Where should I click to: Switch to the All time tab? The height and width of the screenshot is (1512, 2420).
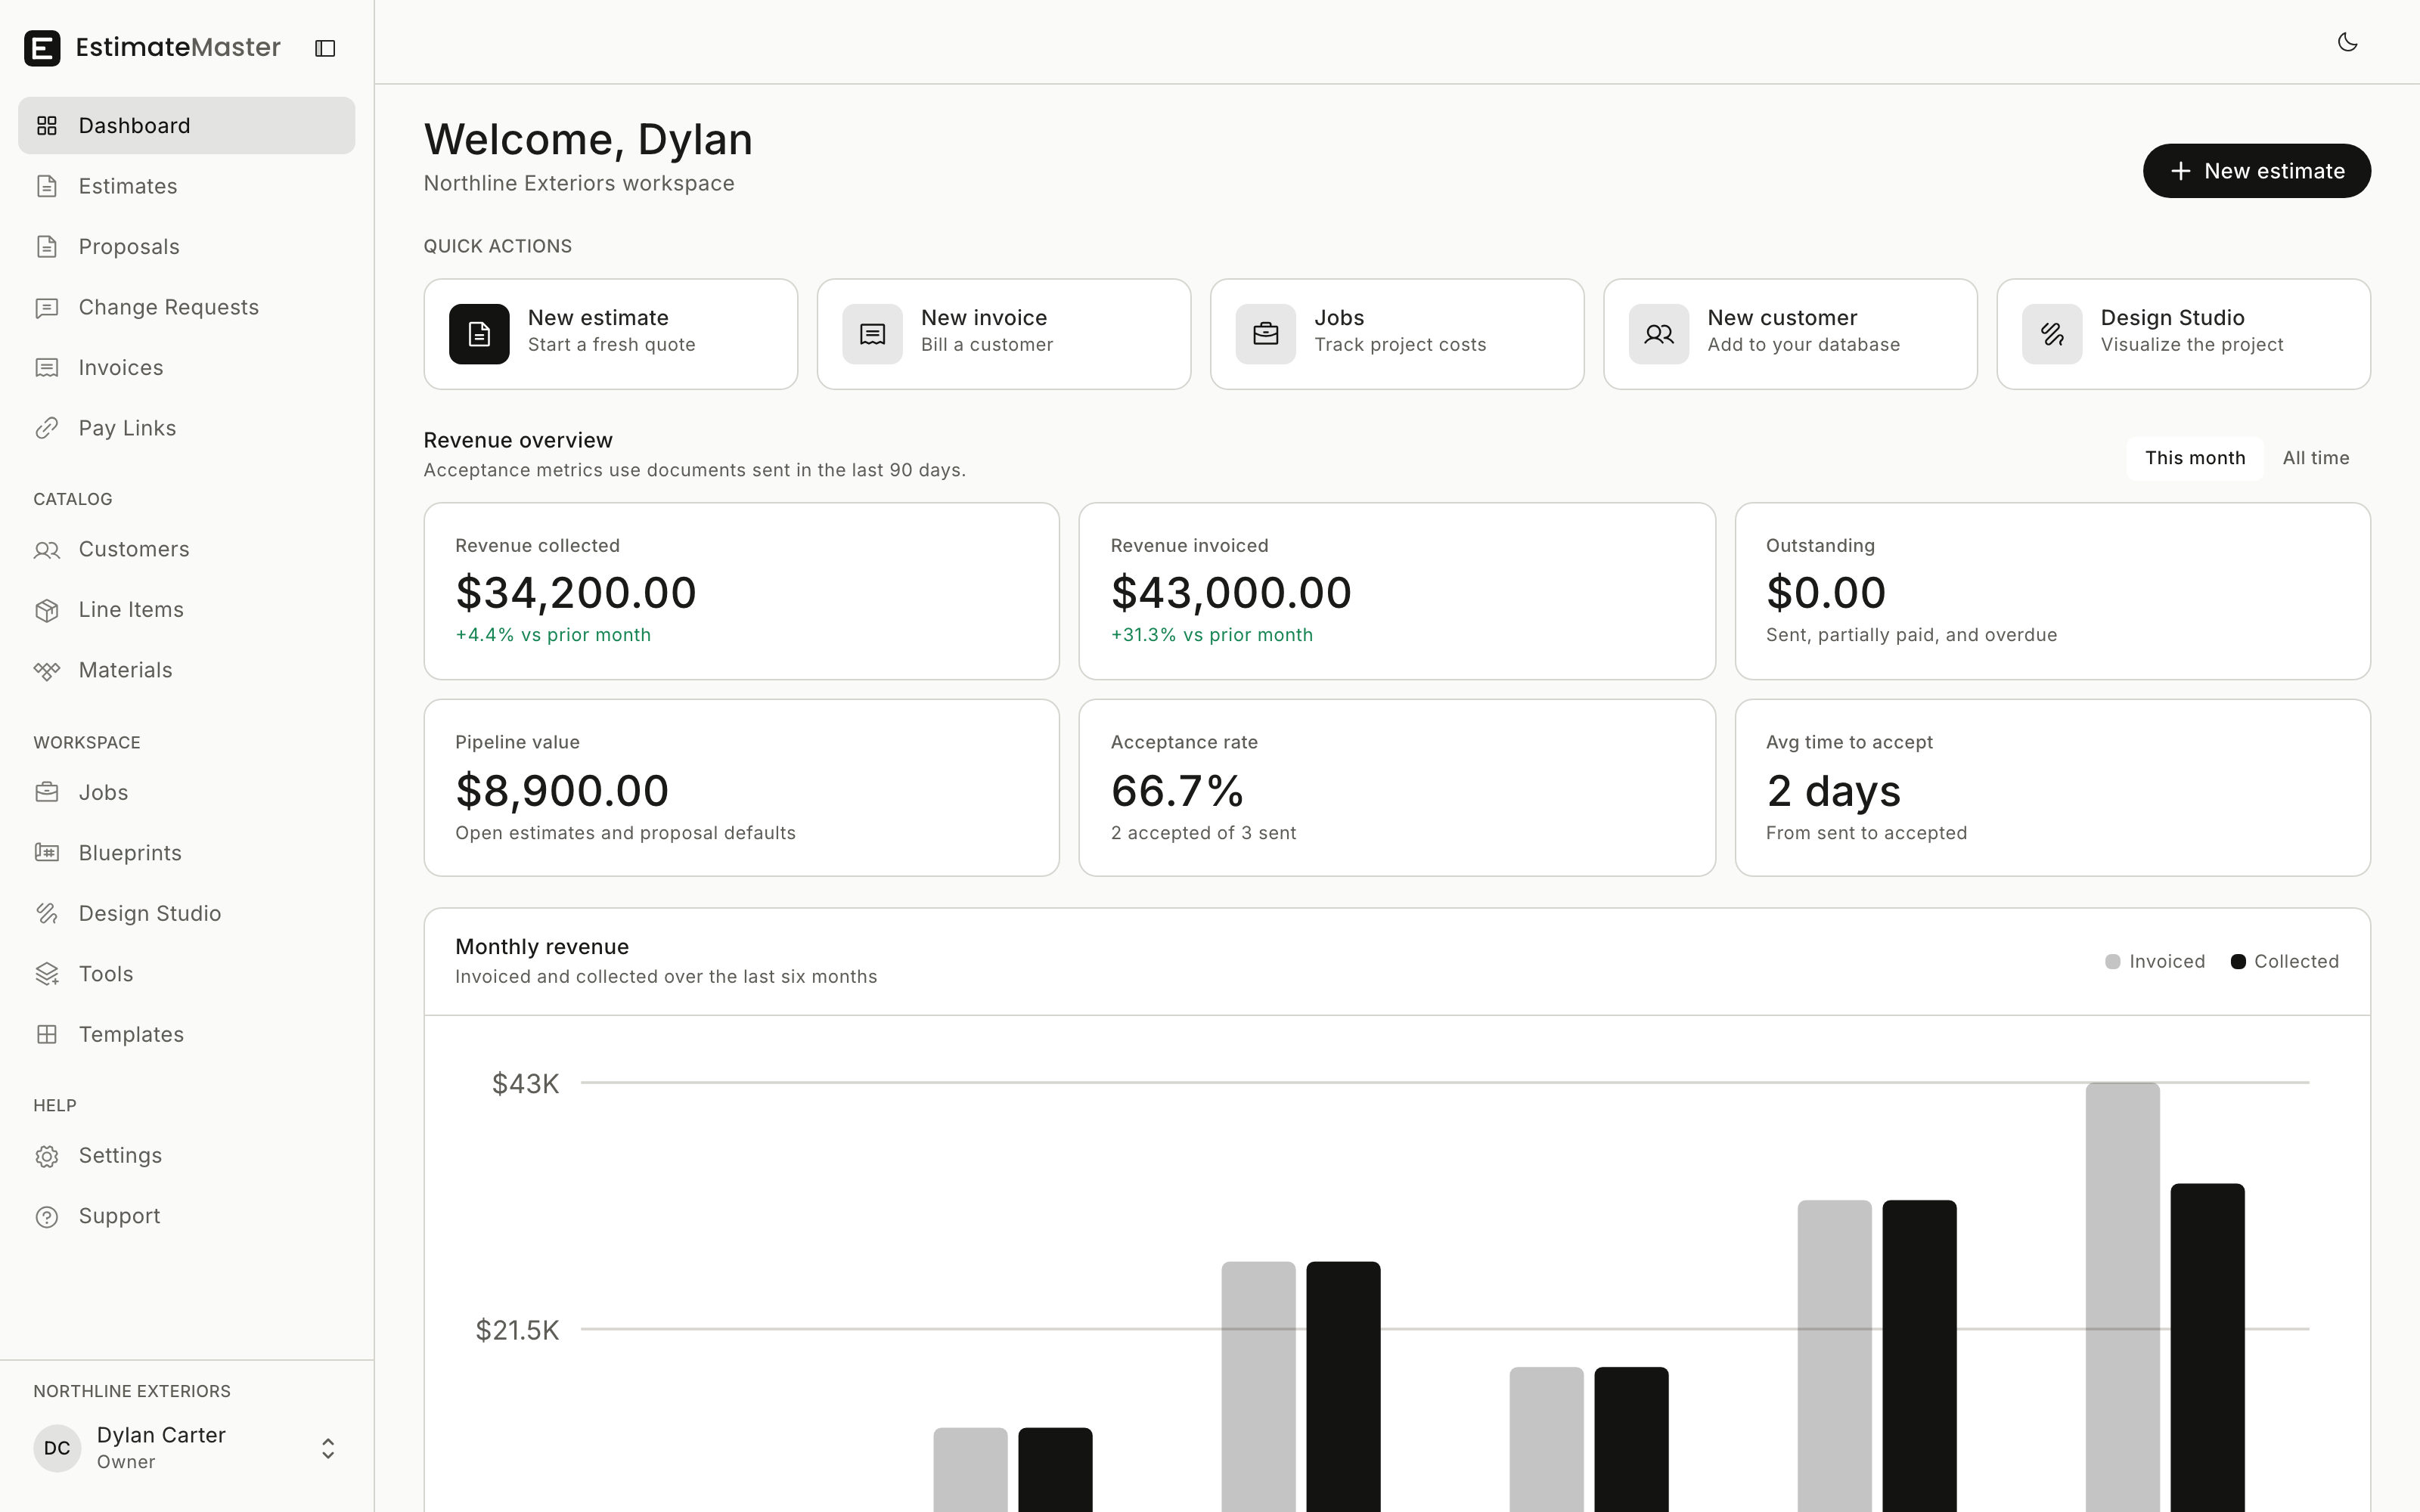(x=2316, y=458)
